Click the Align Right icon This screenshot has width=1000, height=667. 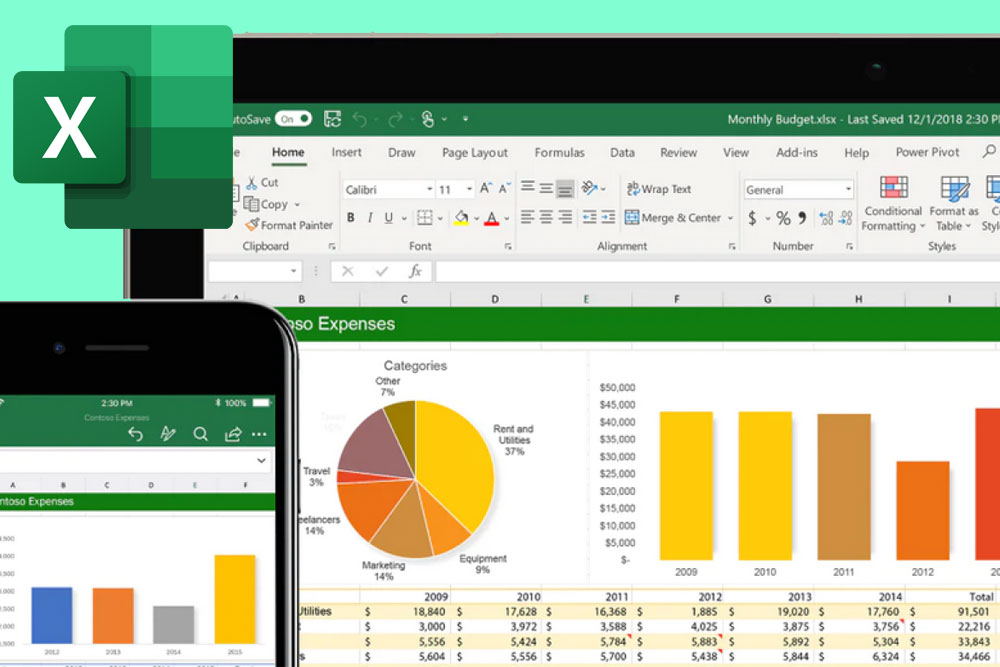(565, 217)
